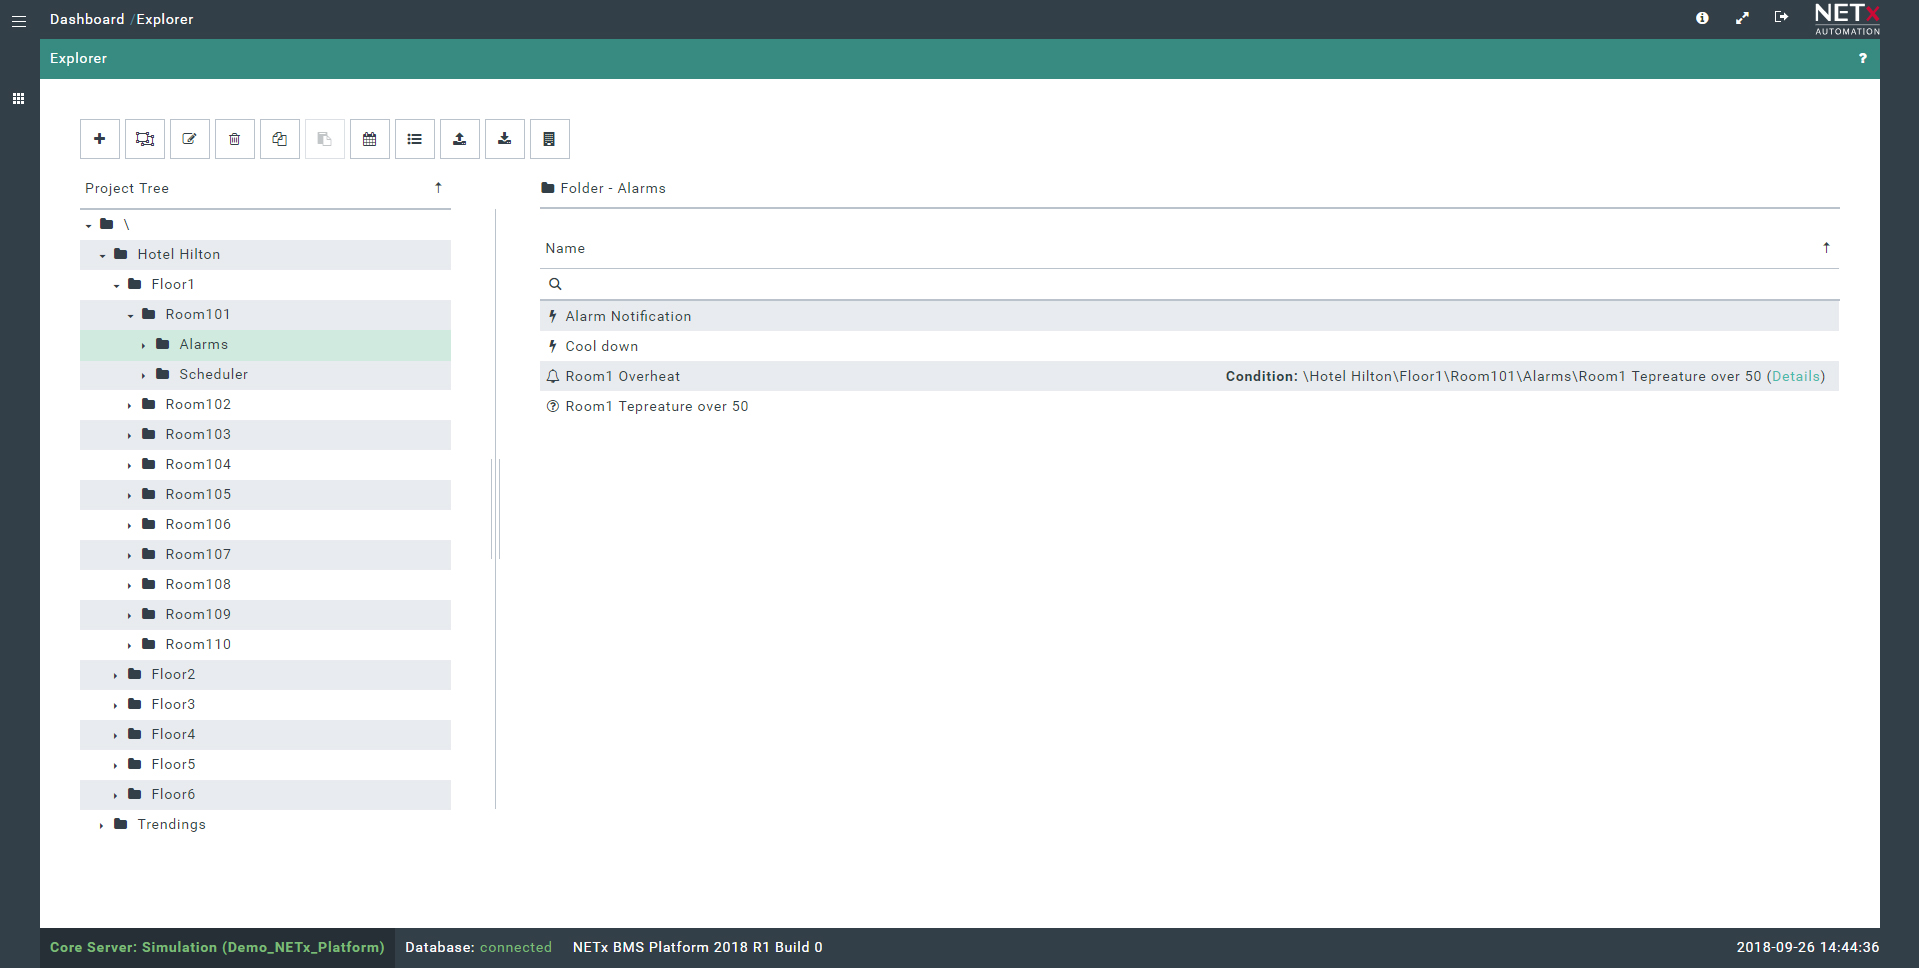This screenshot has height=968, width=1919.
Task: Click the panel splitter handle
Action: (x=496, y=509)
